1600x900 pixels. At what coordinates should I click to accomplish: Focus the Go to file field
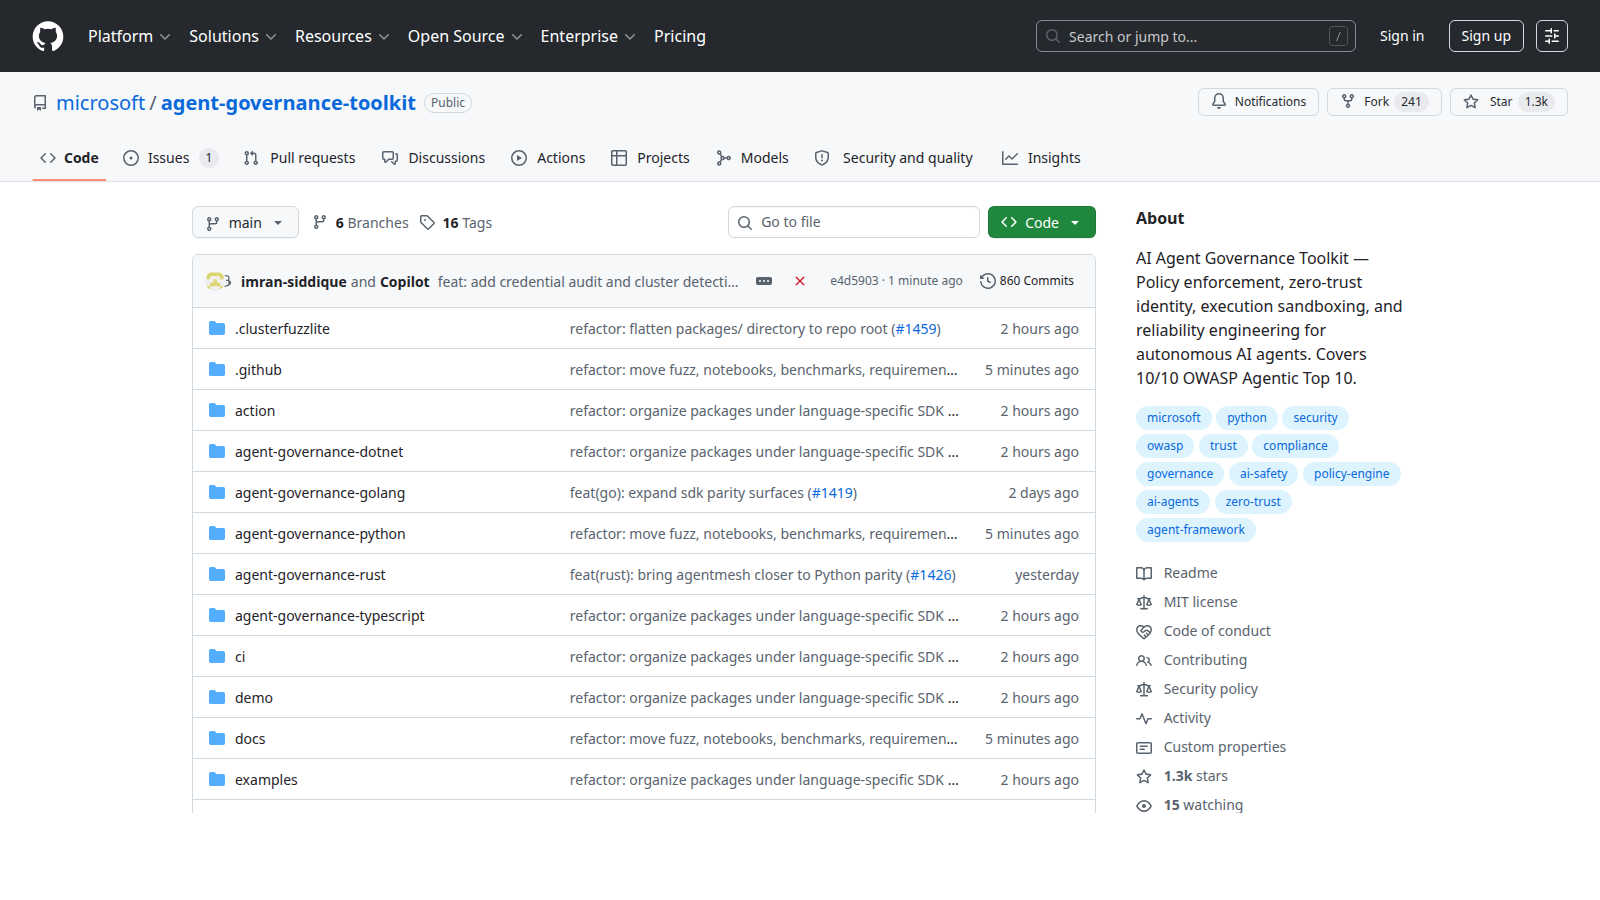tap(854, 222)
